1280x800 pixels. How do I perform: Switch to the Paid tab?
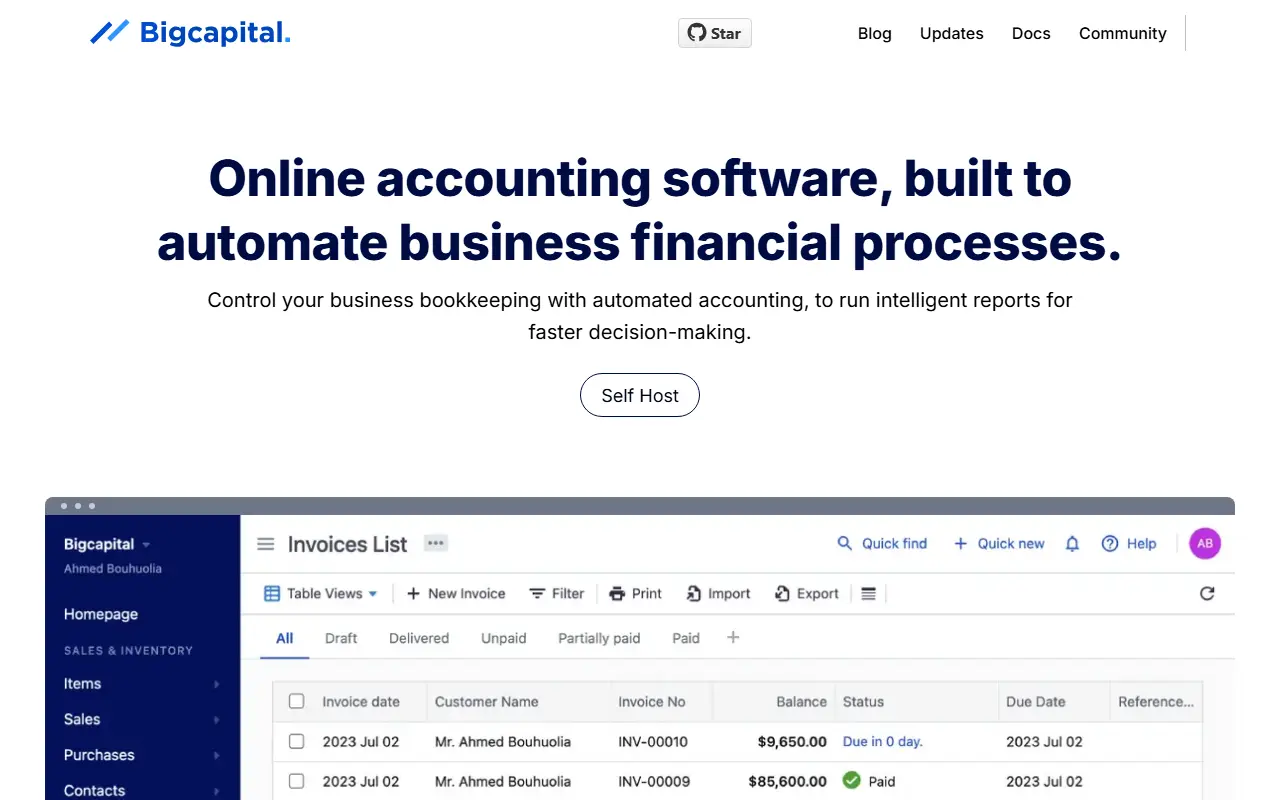[x=686, y=638]
